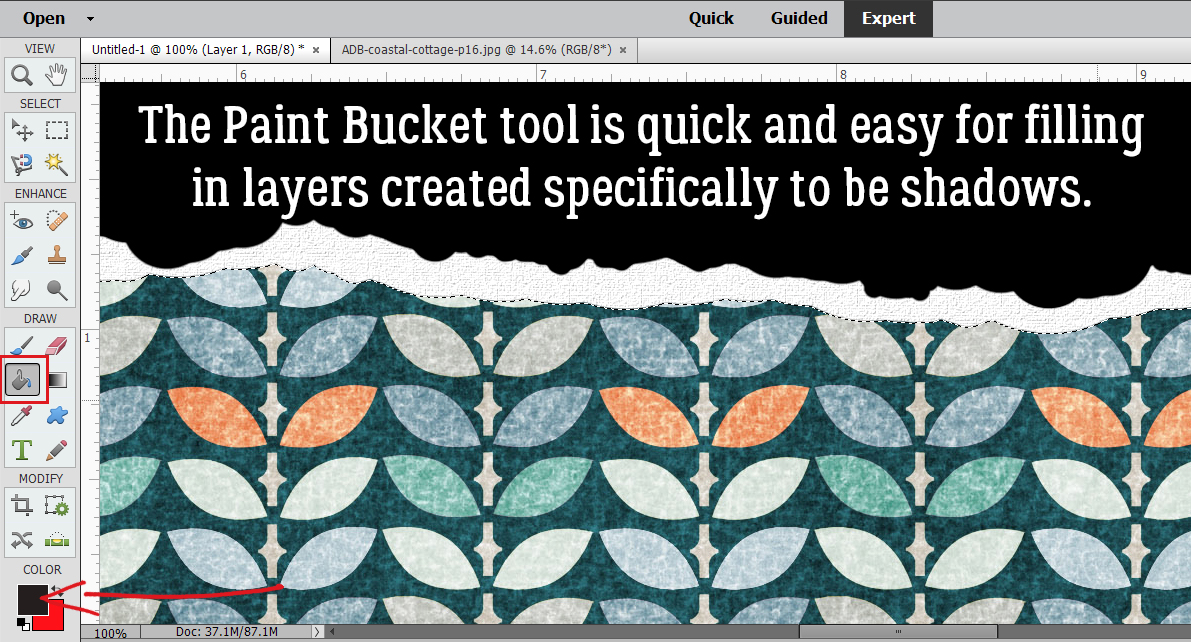This screenshot has height=642, width=1191.
Task: Switch to Guided edit mode
Action: (x=799, y=18)
